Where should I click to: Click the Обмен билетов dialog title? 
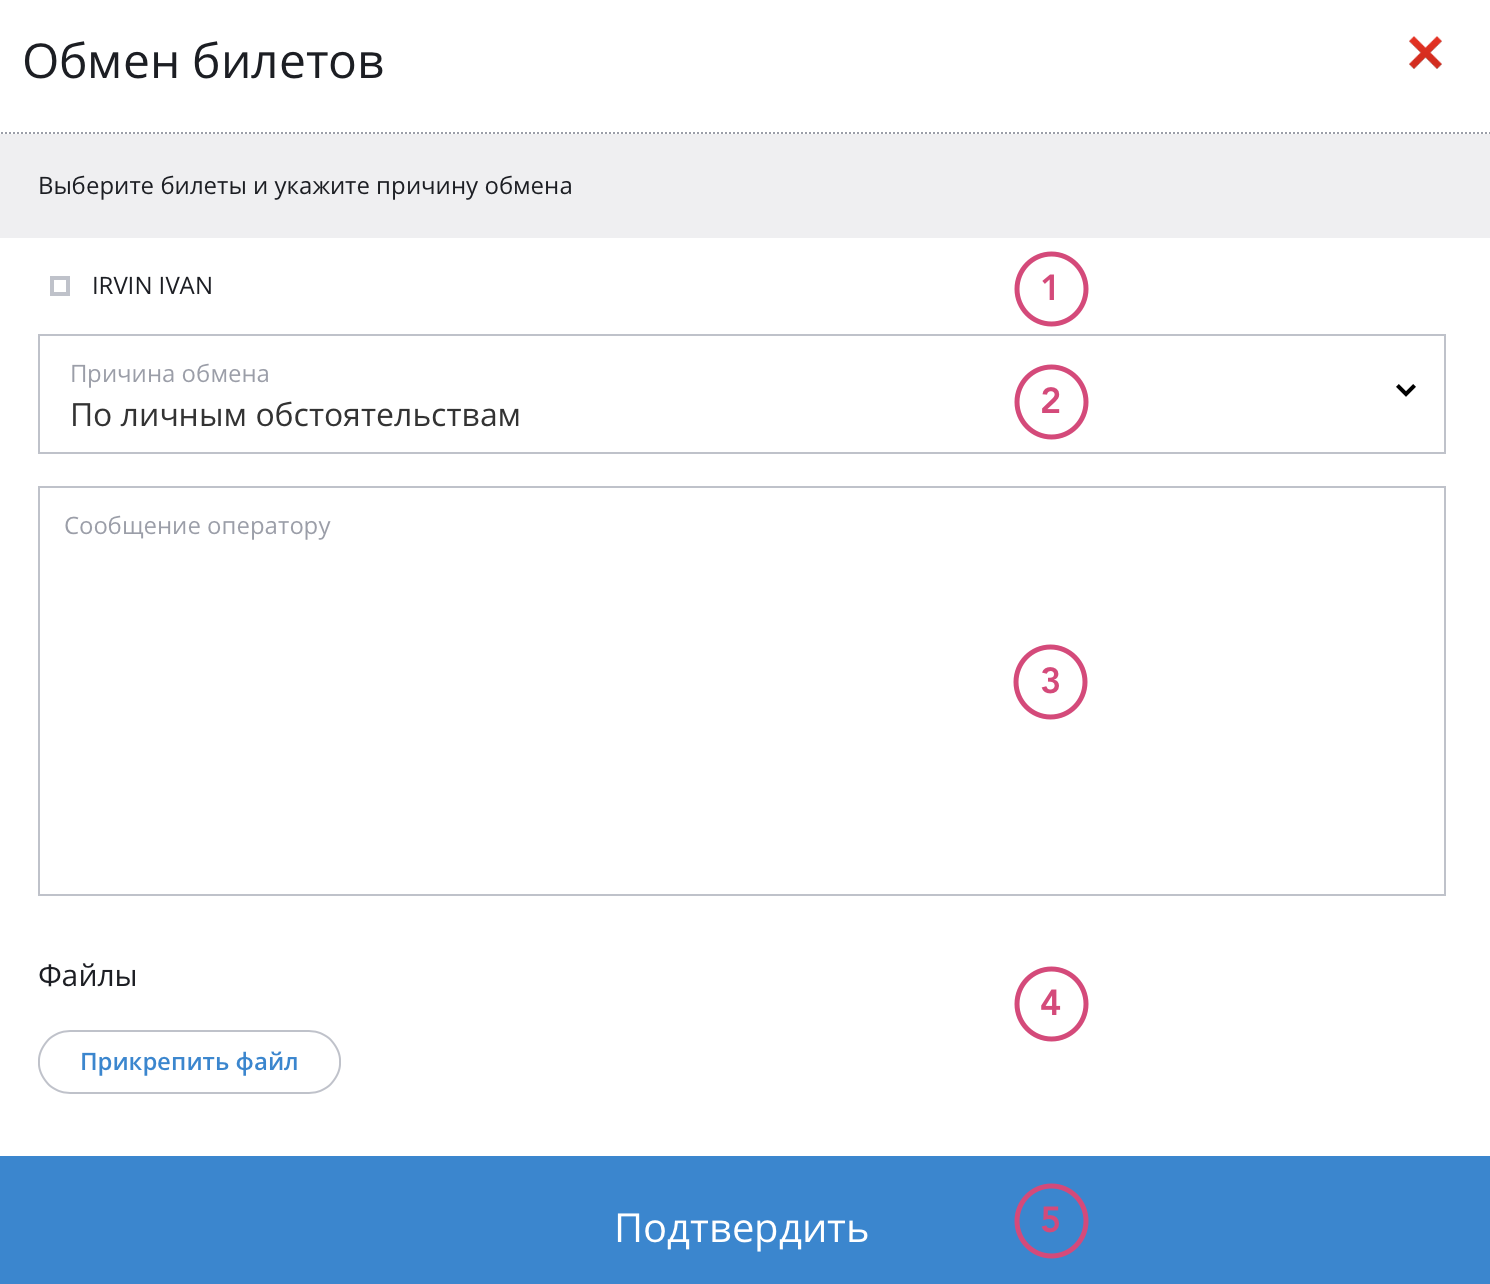pyautogui.click(x=204, y=61)
